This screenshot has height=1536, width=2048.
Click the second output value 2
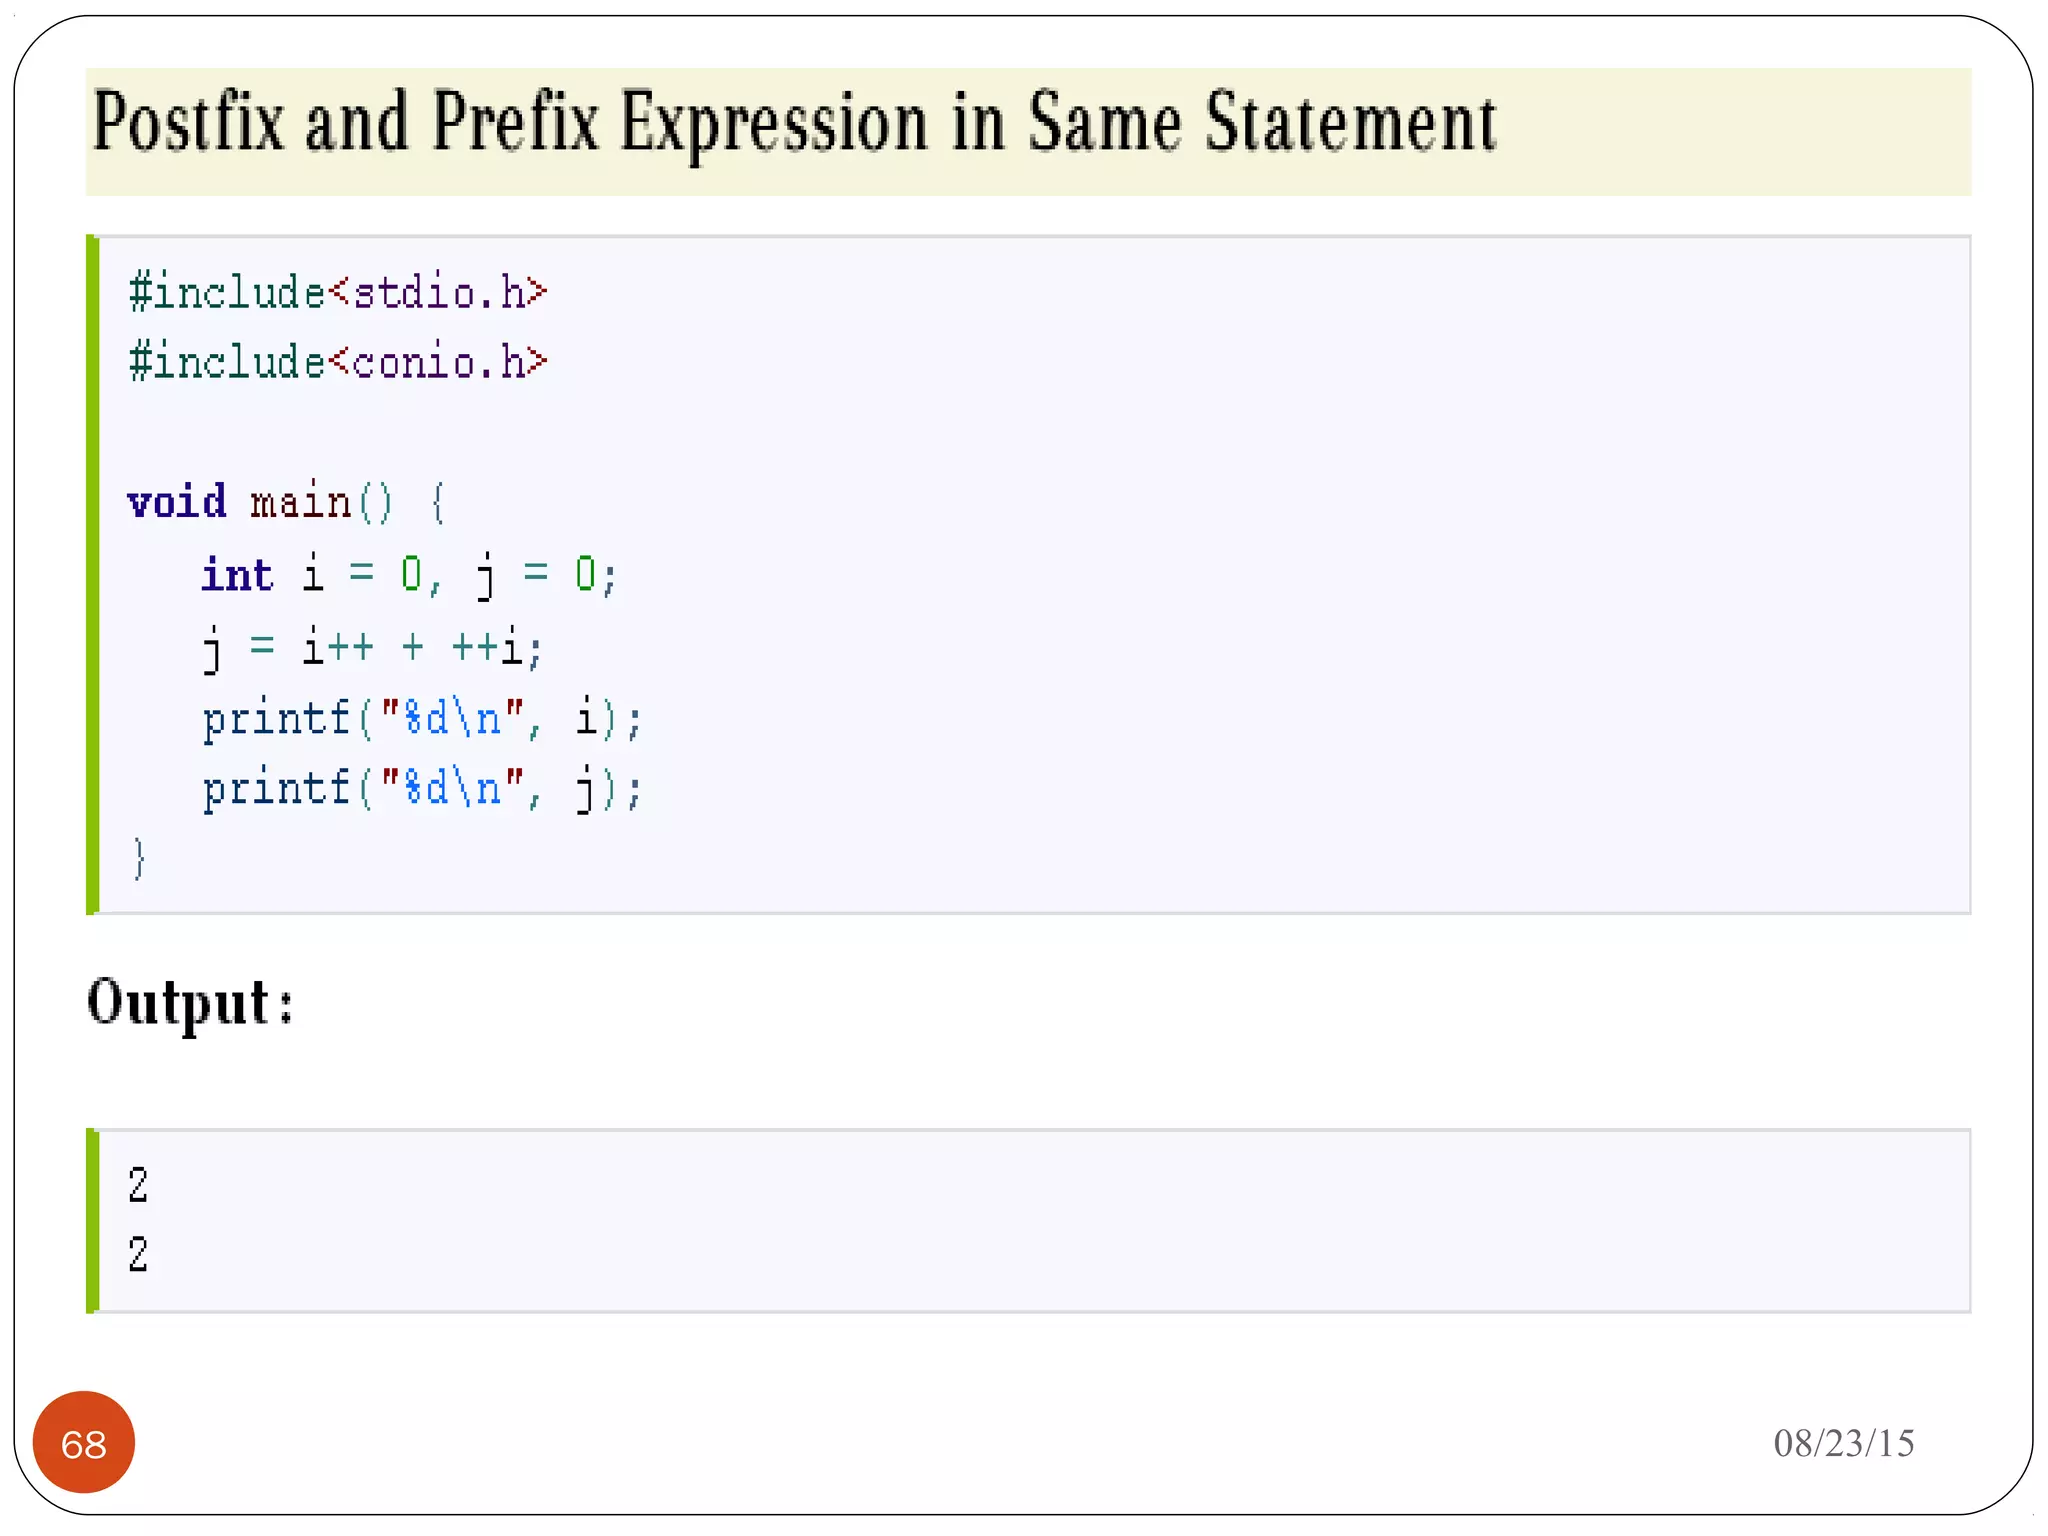[x=138, y=1254]
